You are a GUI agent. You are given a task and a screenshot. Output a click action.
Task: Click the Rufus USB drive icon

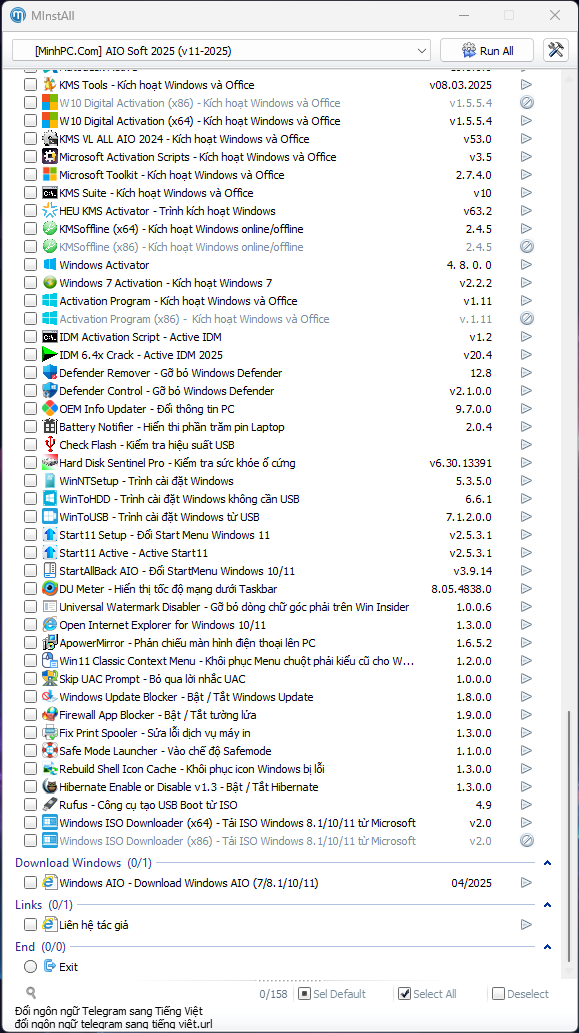pyautogui.click(x=50, y=805)
